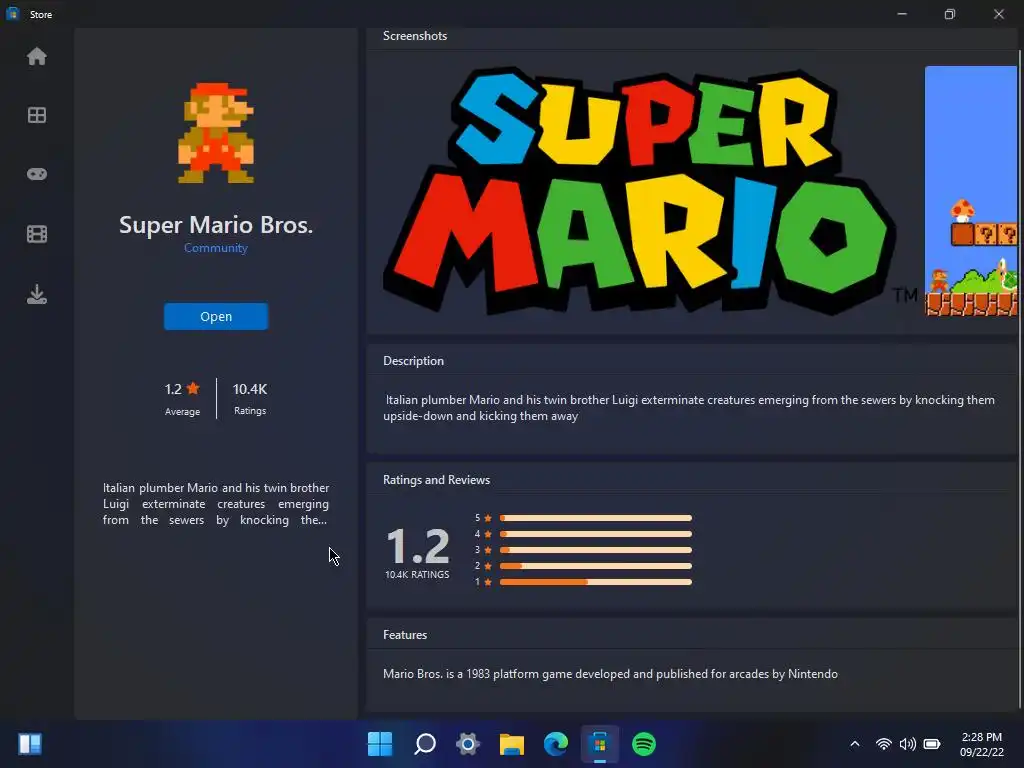Click the Description section heading
1024x768 pixels.
pyautogui.click(x=413, y=361)
